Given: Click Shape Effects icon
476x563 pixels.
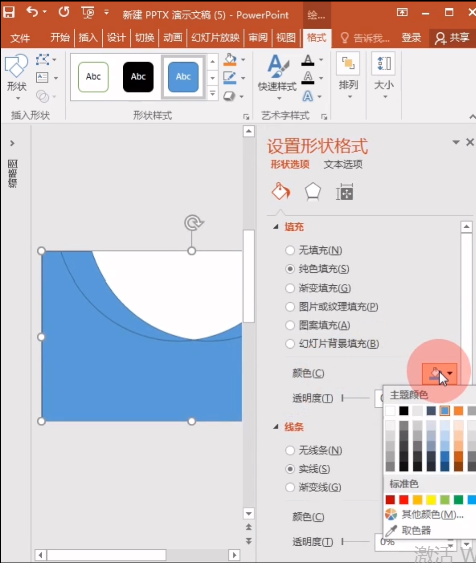Looking at the screenshot, I should click(229, 96).
